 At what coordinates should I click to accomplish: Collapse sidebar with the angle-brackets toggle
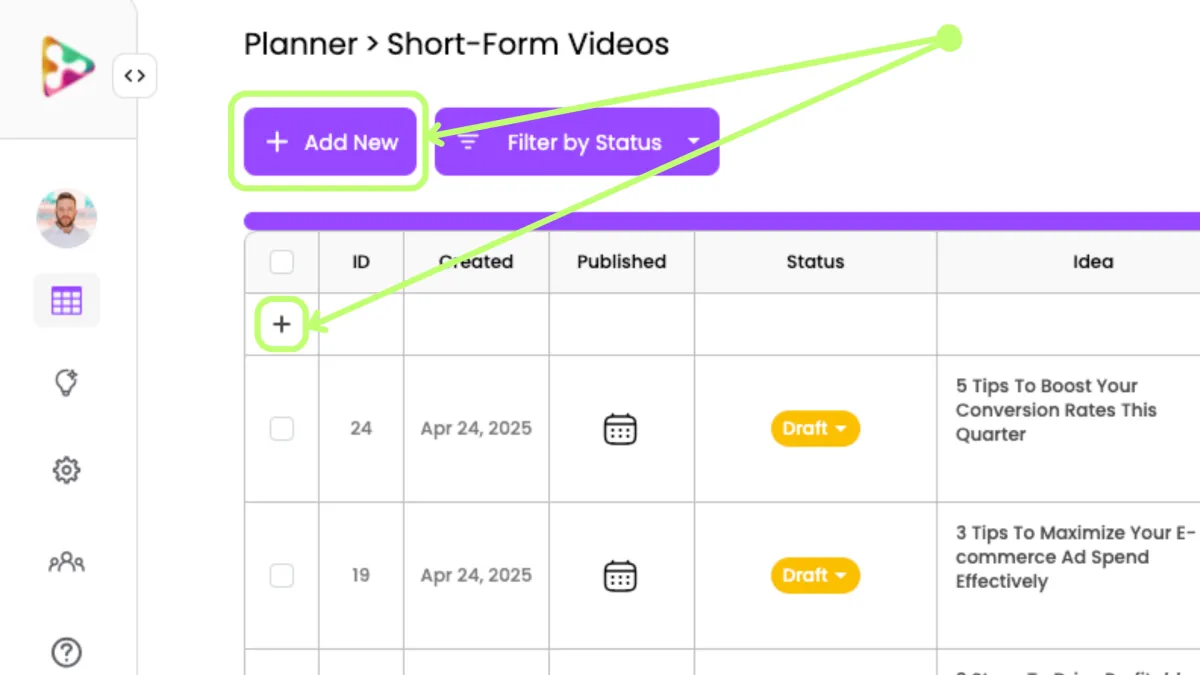[135, 76]
